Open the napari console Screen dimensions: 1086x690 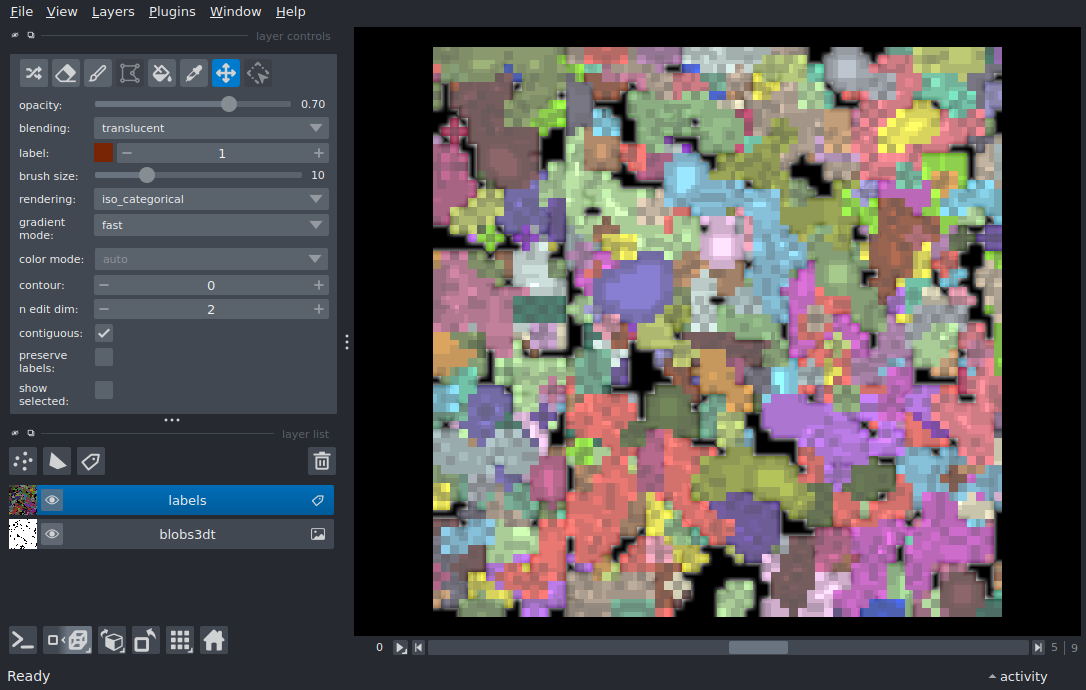(x=24, y=640)
